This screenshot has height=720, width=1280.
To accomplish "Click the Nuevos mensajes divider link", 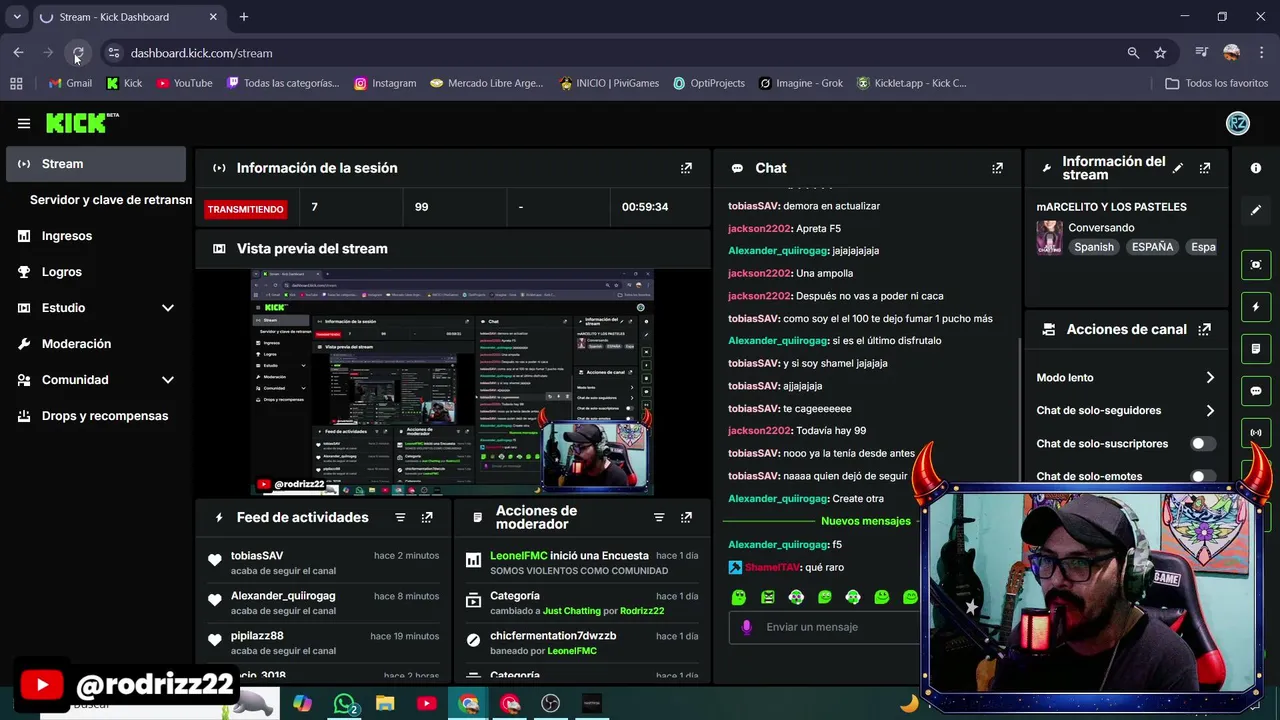I will click(x=865, y=521).
